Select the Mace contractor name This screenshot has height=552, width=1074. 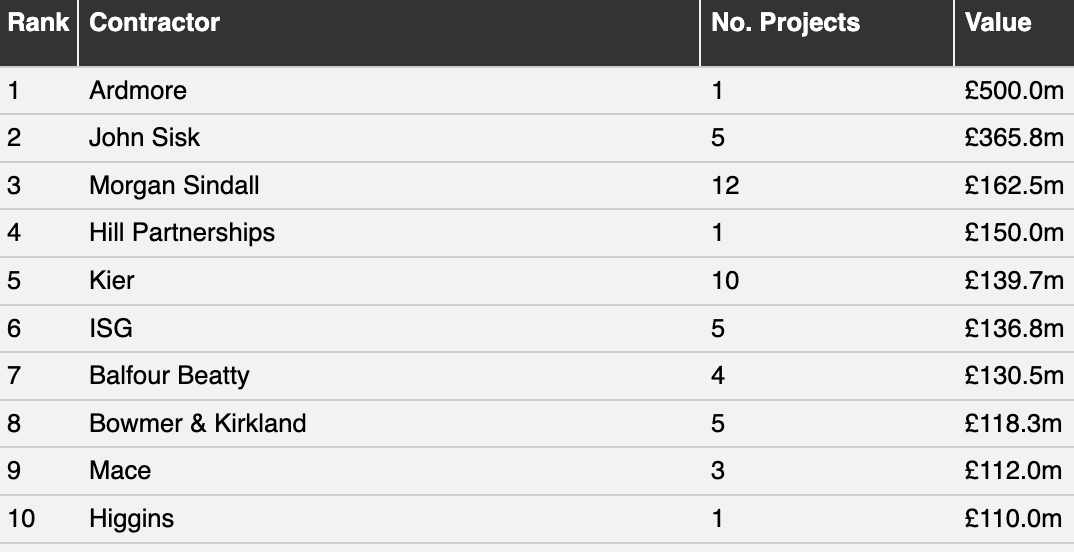[x=120, y=471]
